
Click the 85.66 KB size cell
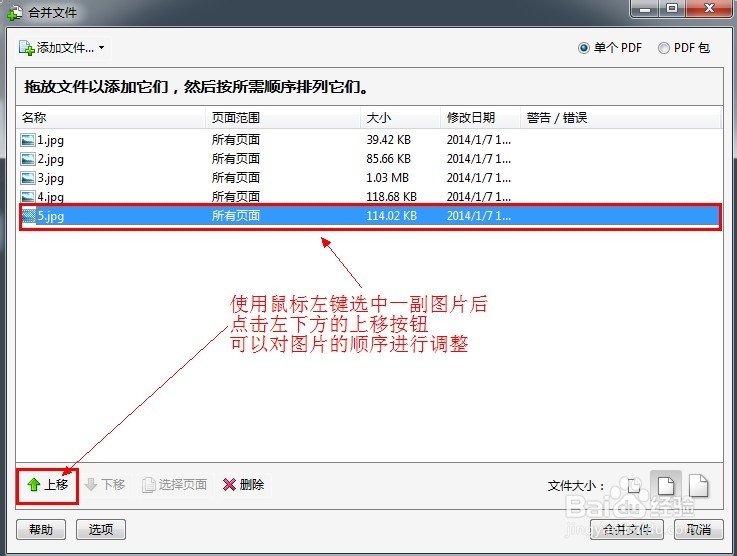pyautogui.click(x=389, y=159)
